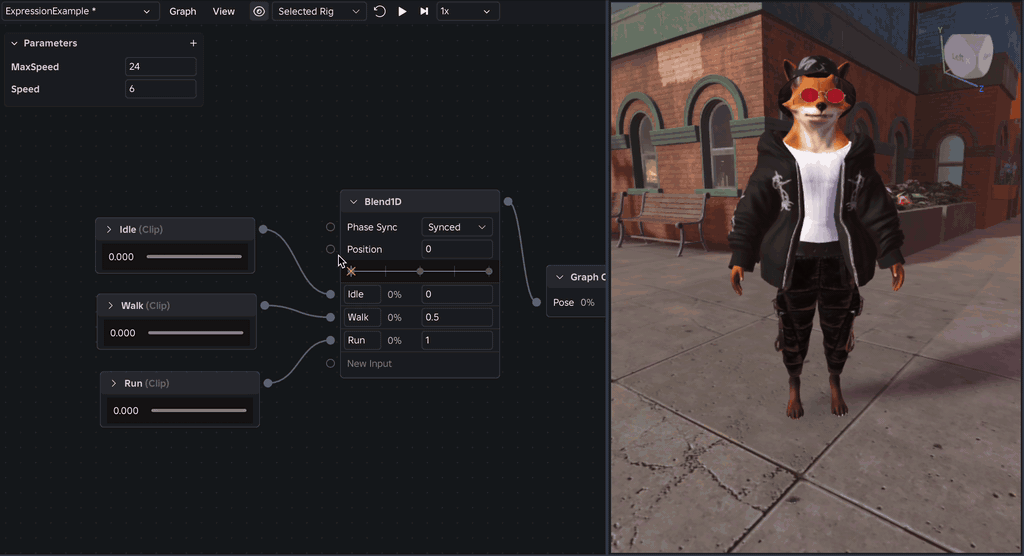Image resolution: width=1024 pixels, height=556 pixels.
Task: Click the Run input name field
Action: click(x=362, y=340)
